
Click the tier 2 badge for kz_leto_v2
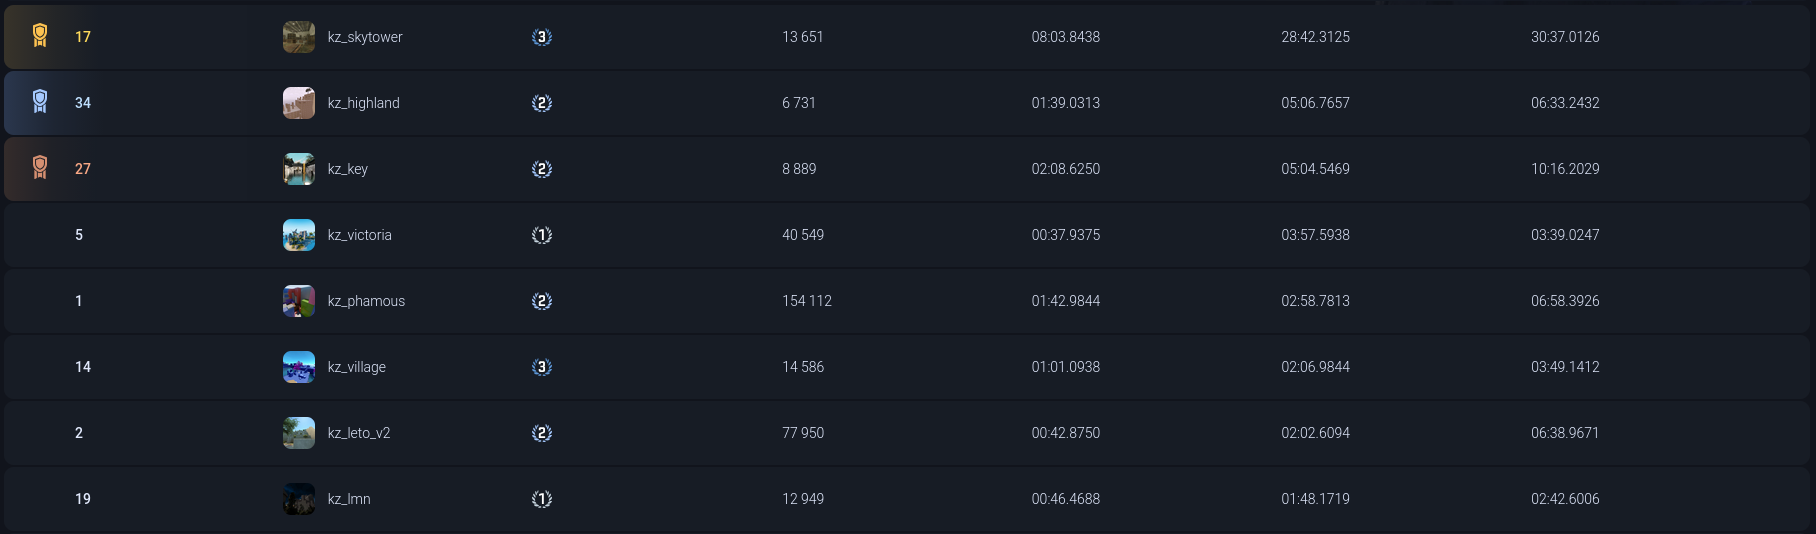tap(542, 433)
